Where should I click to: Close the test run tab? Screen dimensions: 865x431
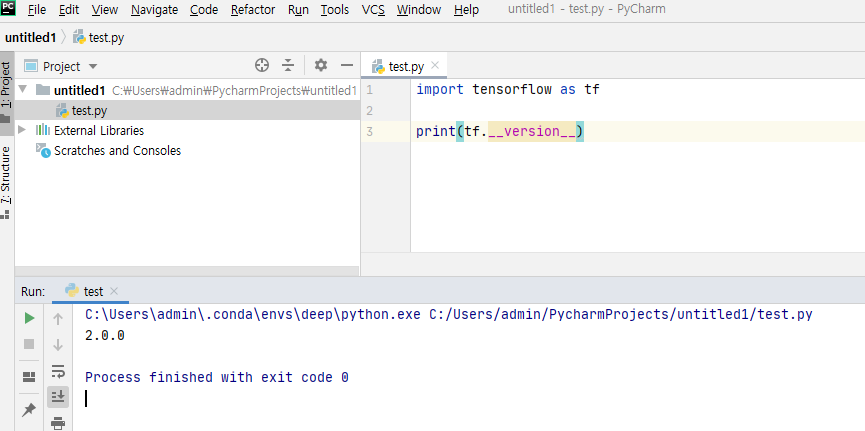[114, 291]
